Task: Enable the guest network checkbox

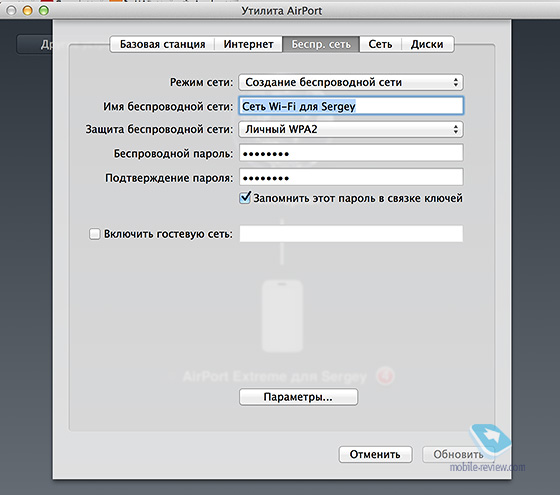Action: click(94, 234)
